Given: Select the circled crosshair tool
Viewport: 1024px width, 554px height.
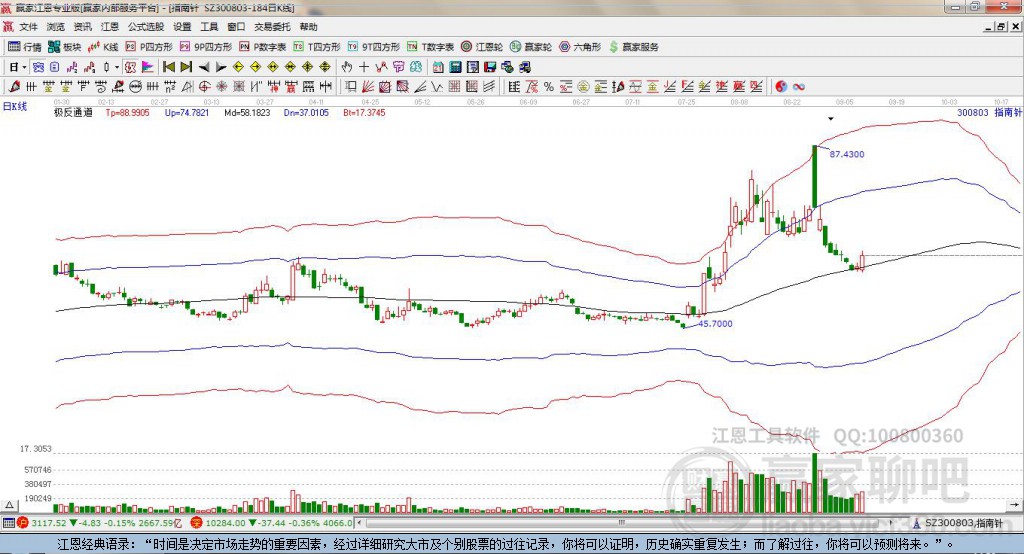Looking at the screenshot, I should [x=204, y=86].
